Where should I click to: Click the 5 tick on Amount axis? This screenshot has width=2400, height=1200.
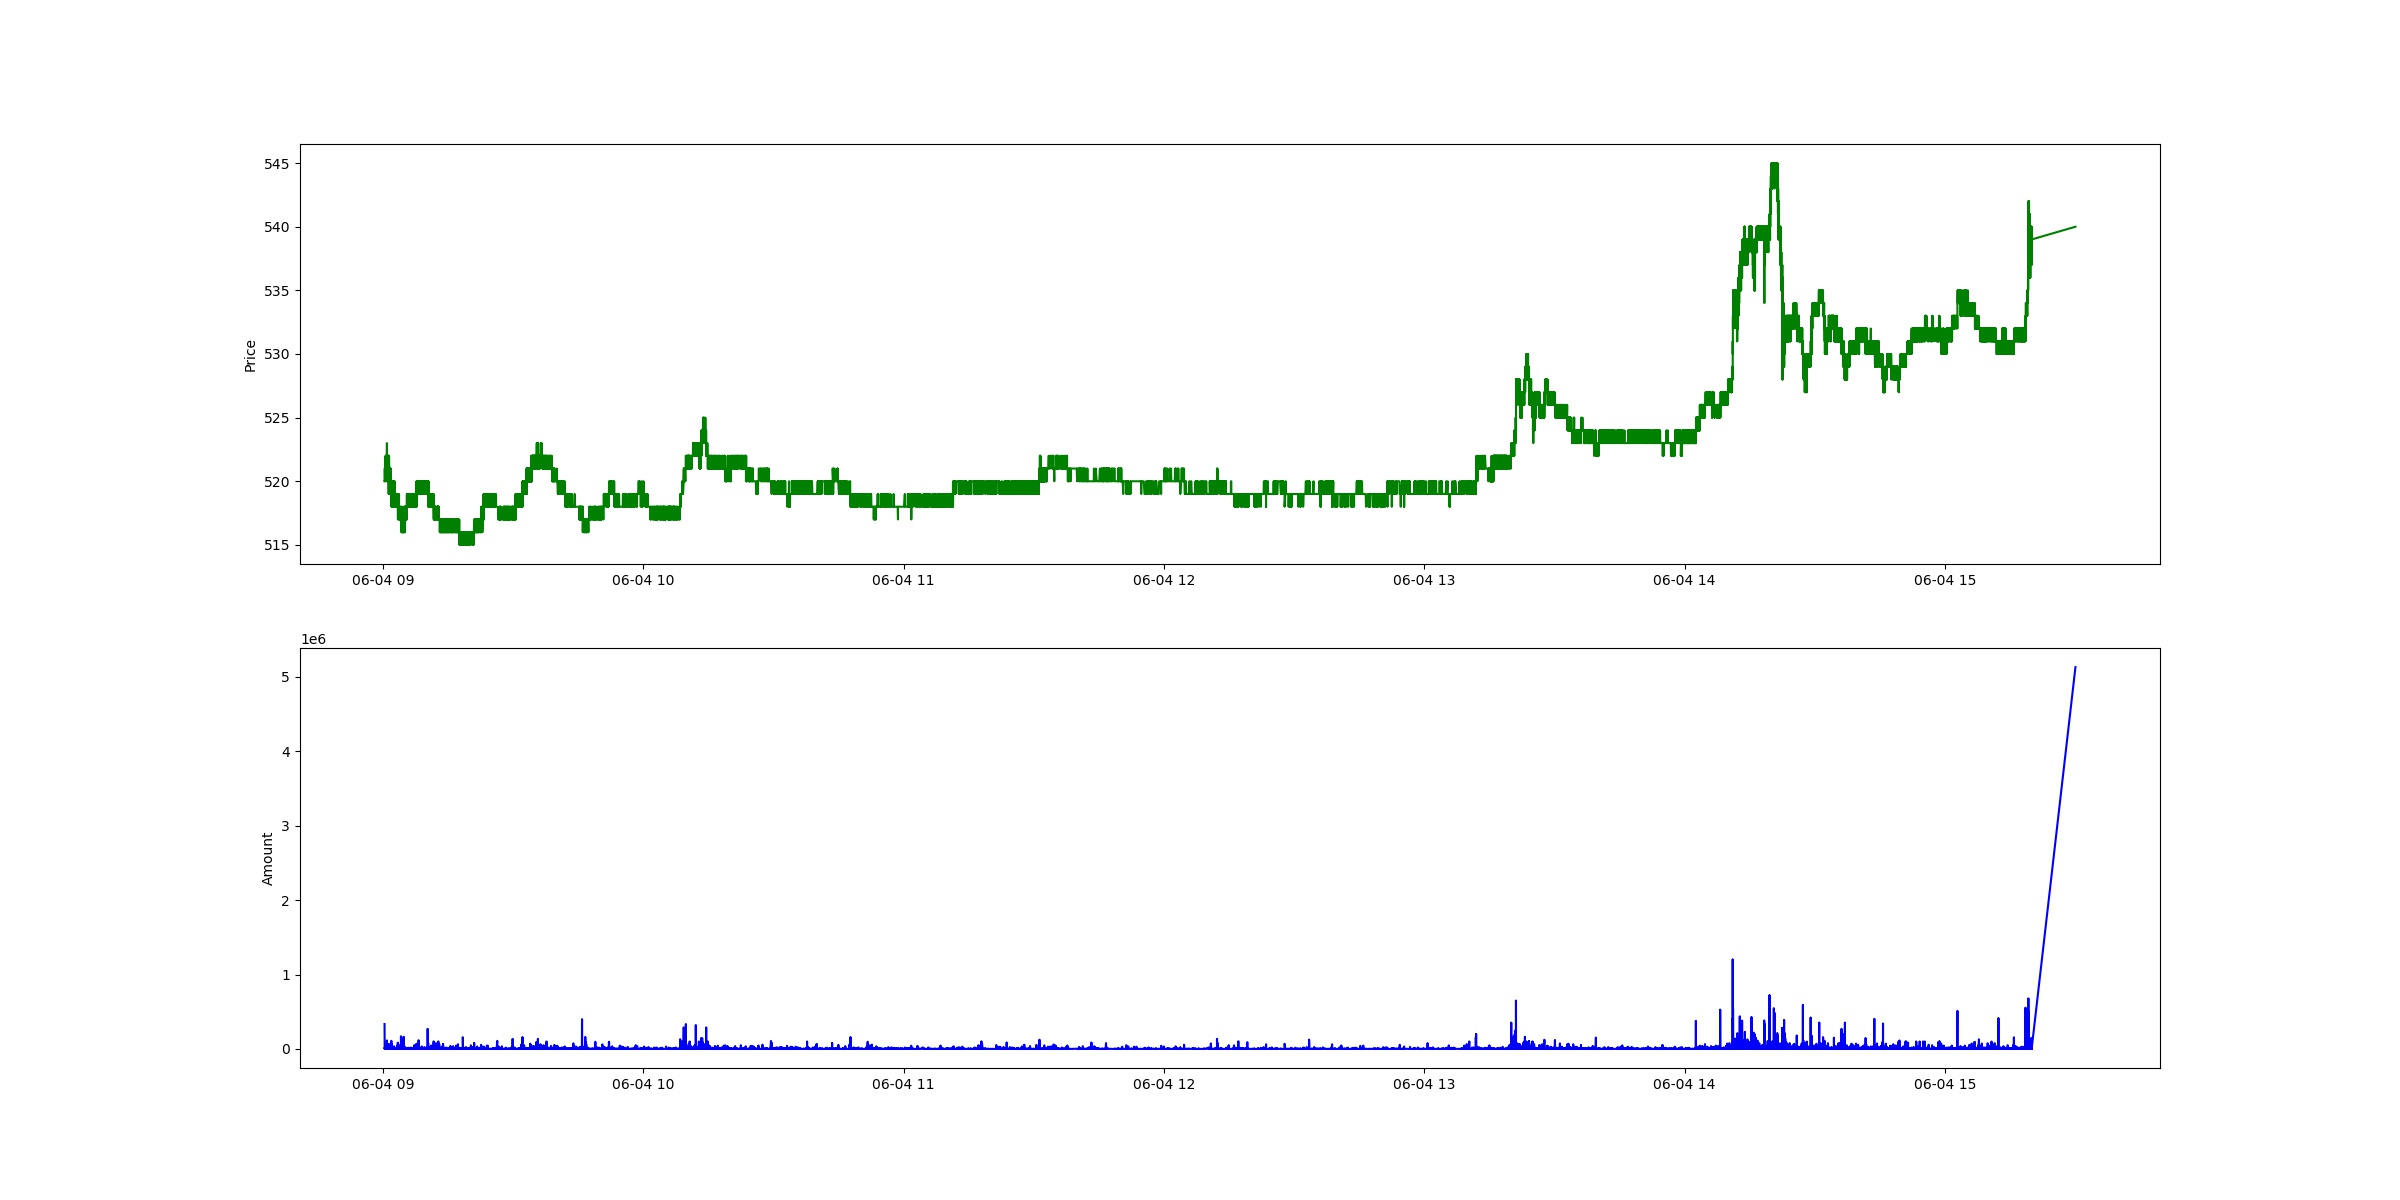click(x=285, y=678)
